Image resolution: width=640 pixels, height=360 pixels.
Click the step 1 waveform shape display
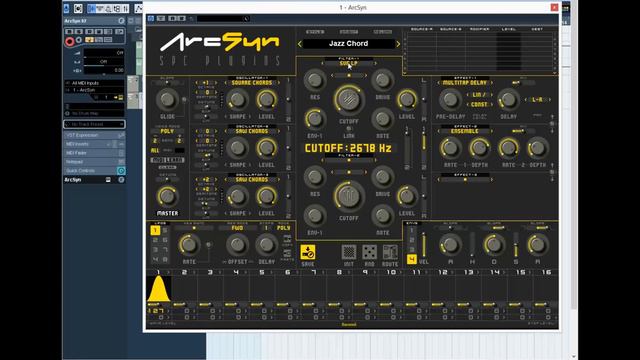pyautogui.click(x=159, y=289)
